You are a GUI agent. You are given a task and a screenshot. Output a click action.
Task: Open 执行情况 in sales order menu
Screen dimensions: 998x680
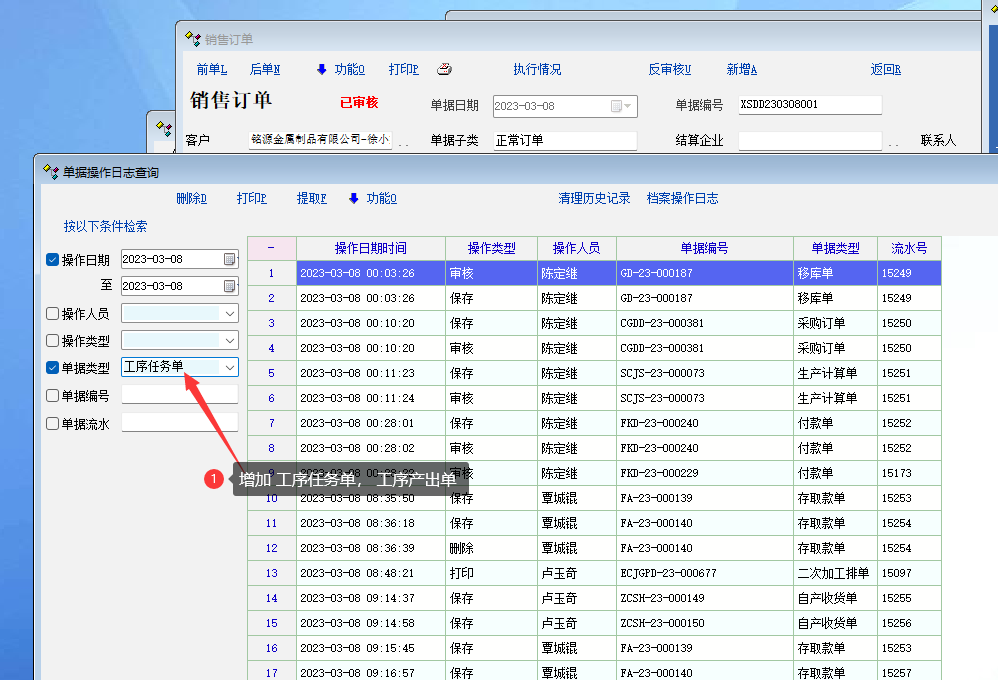(537, 69)
